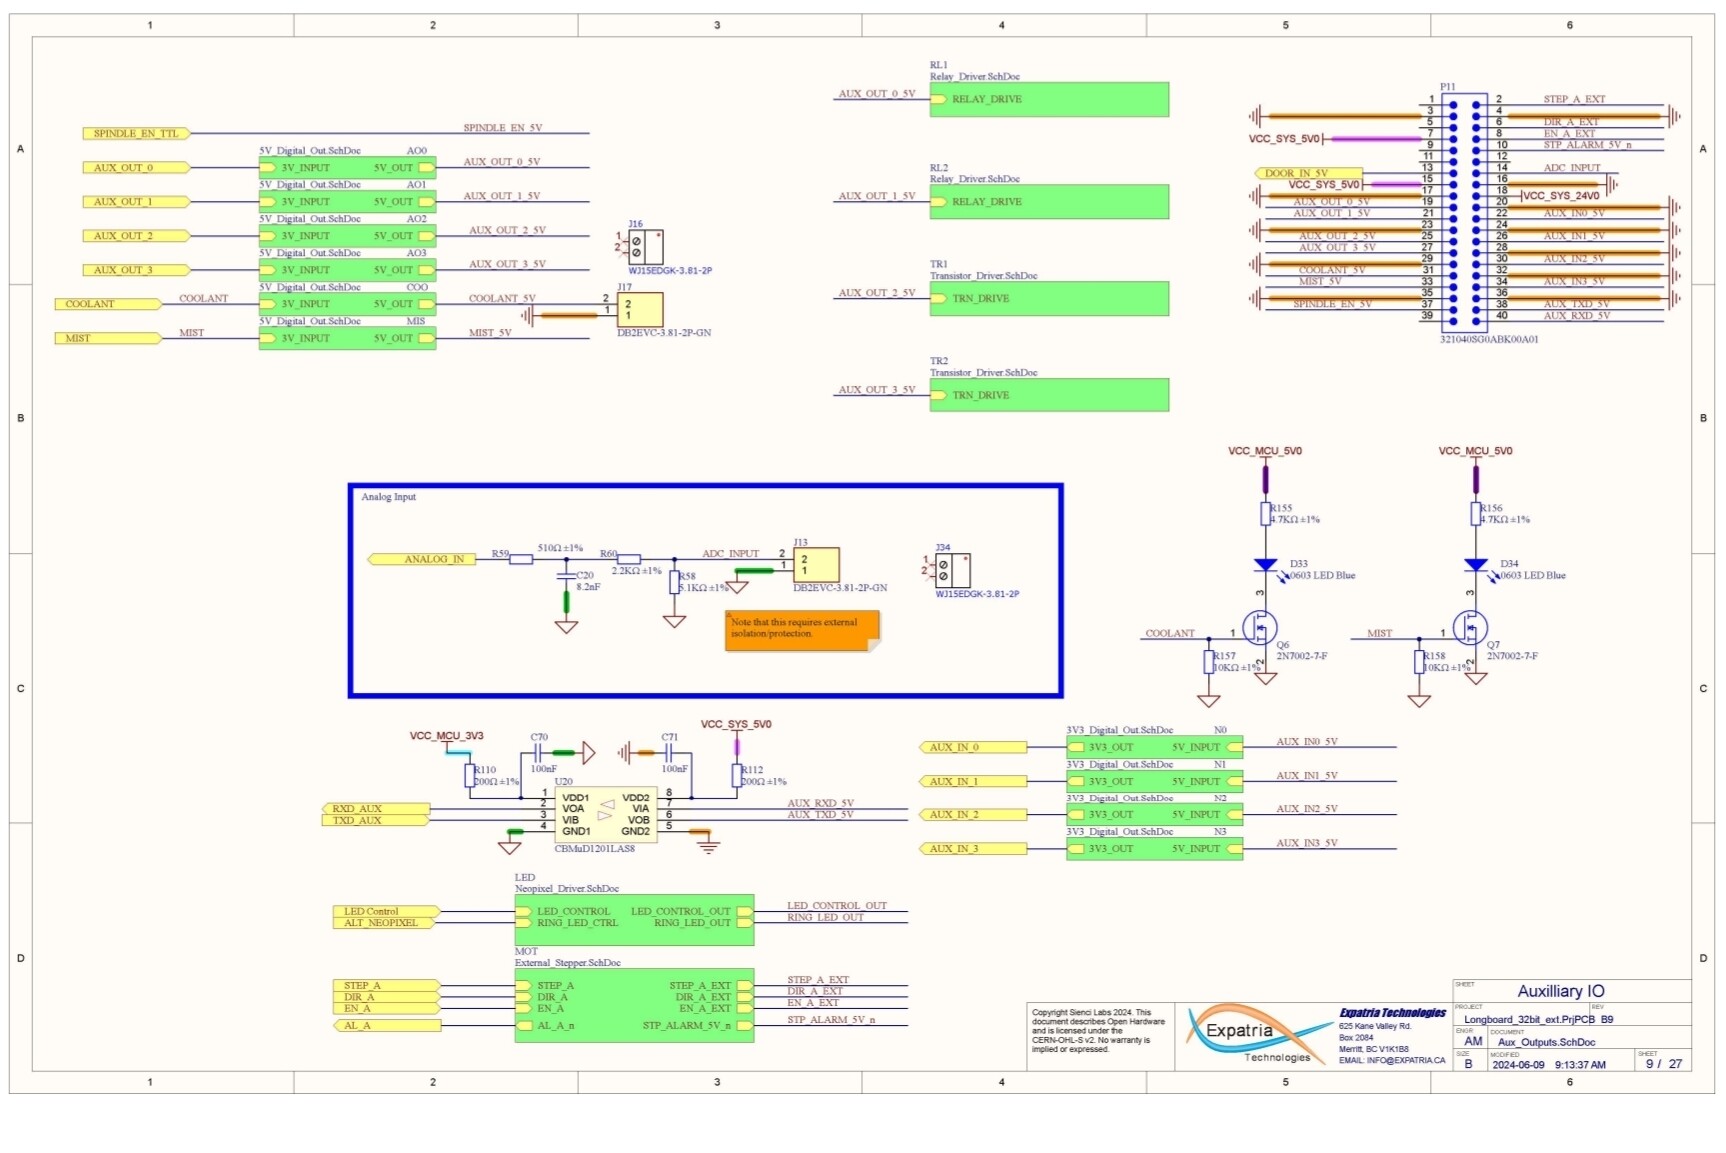Click the INFO@EXPATRIA.CA email address
This screenshot has height=1153, width=1726.
click(1392, 1060)
